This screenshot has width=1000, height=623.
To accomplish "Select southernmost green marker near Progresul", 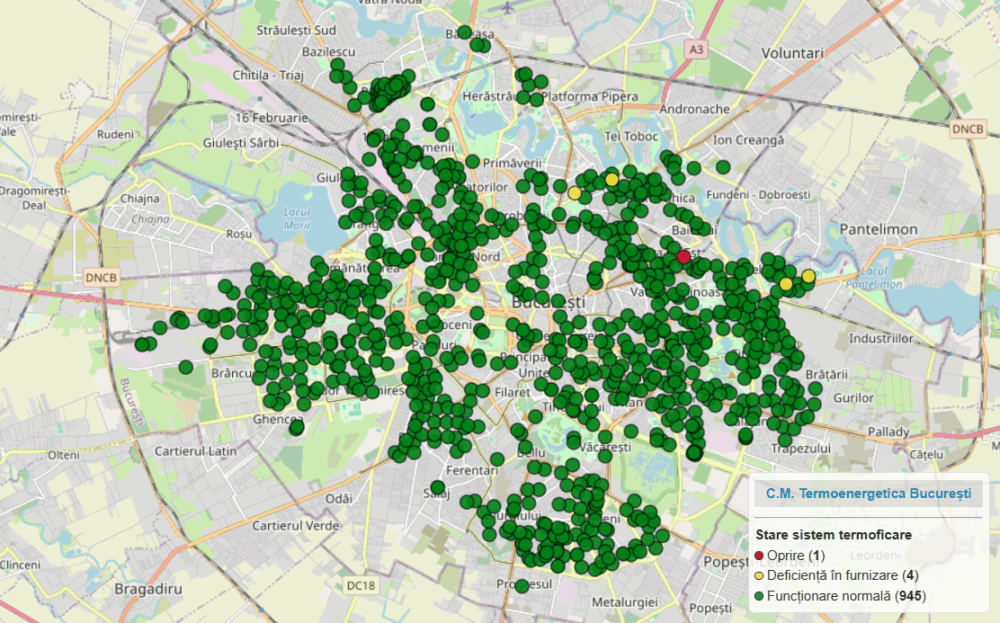I will point(522,586).
